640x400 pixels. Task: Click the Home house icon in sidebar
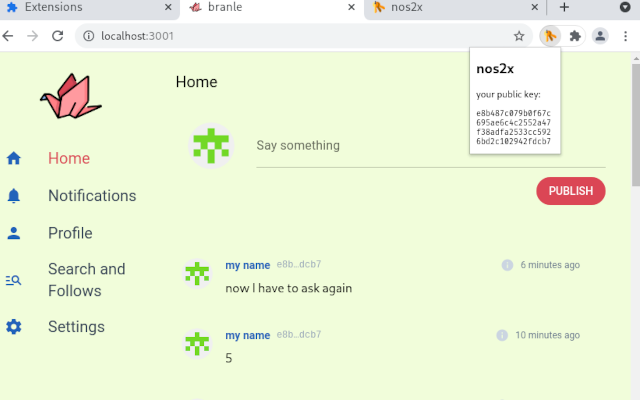tap(14, 158)
